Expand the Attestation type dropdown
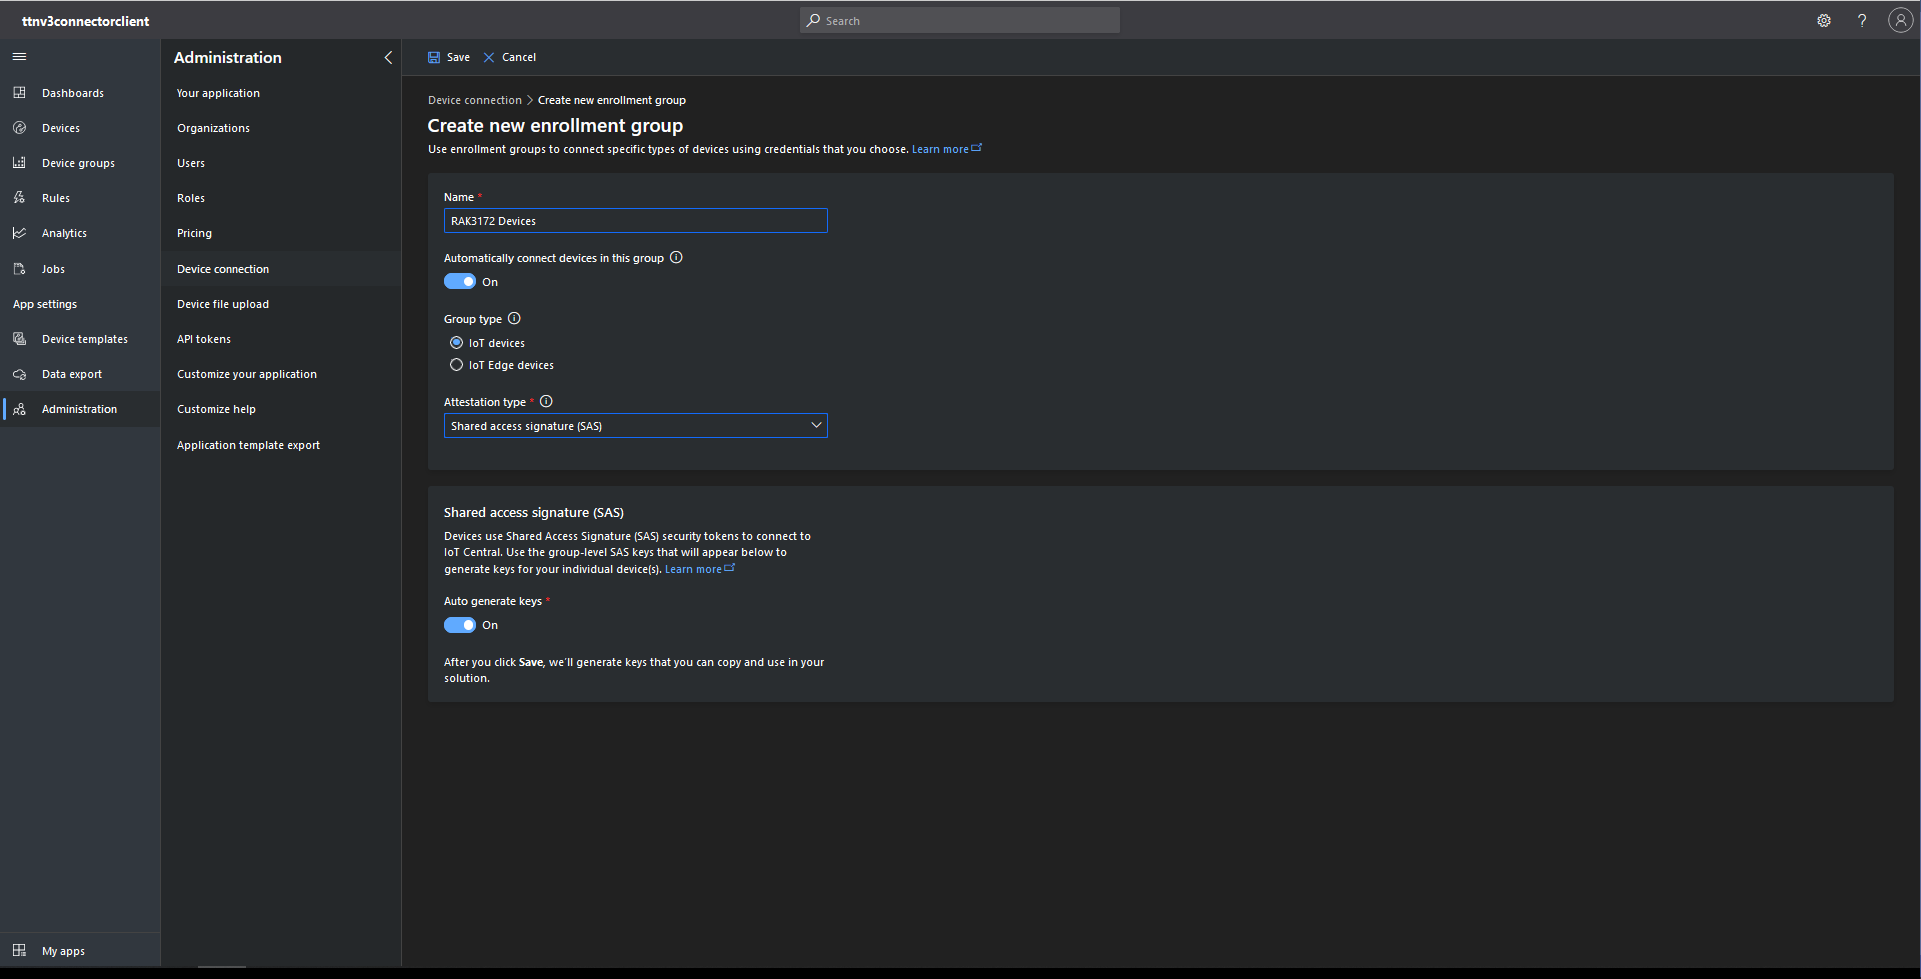 (635, 426)
